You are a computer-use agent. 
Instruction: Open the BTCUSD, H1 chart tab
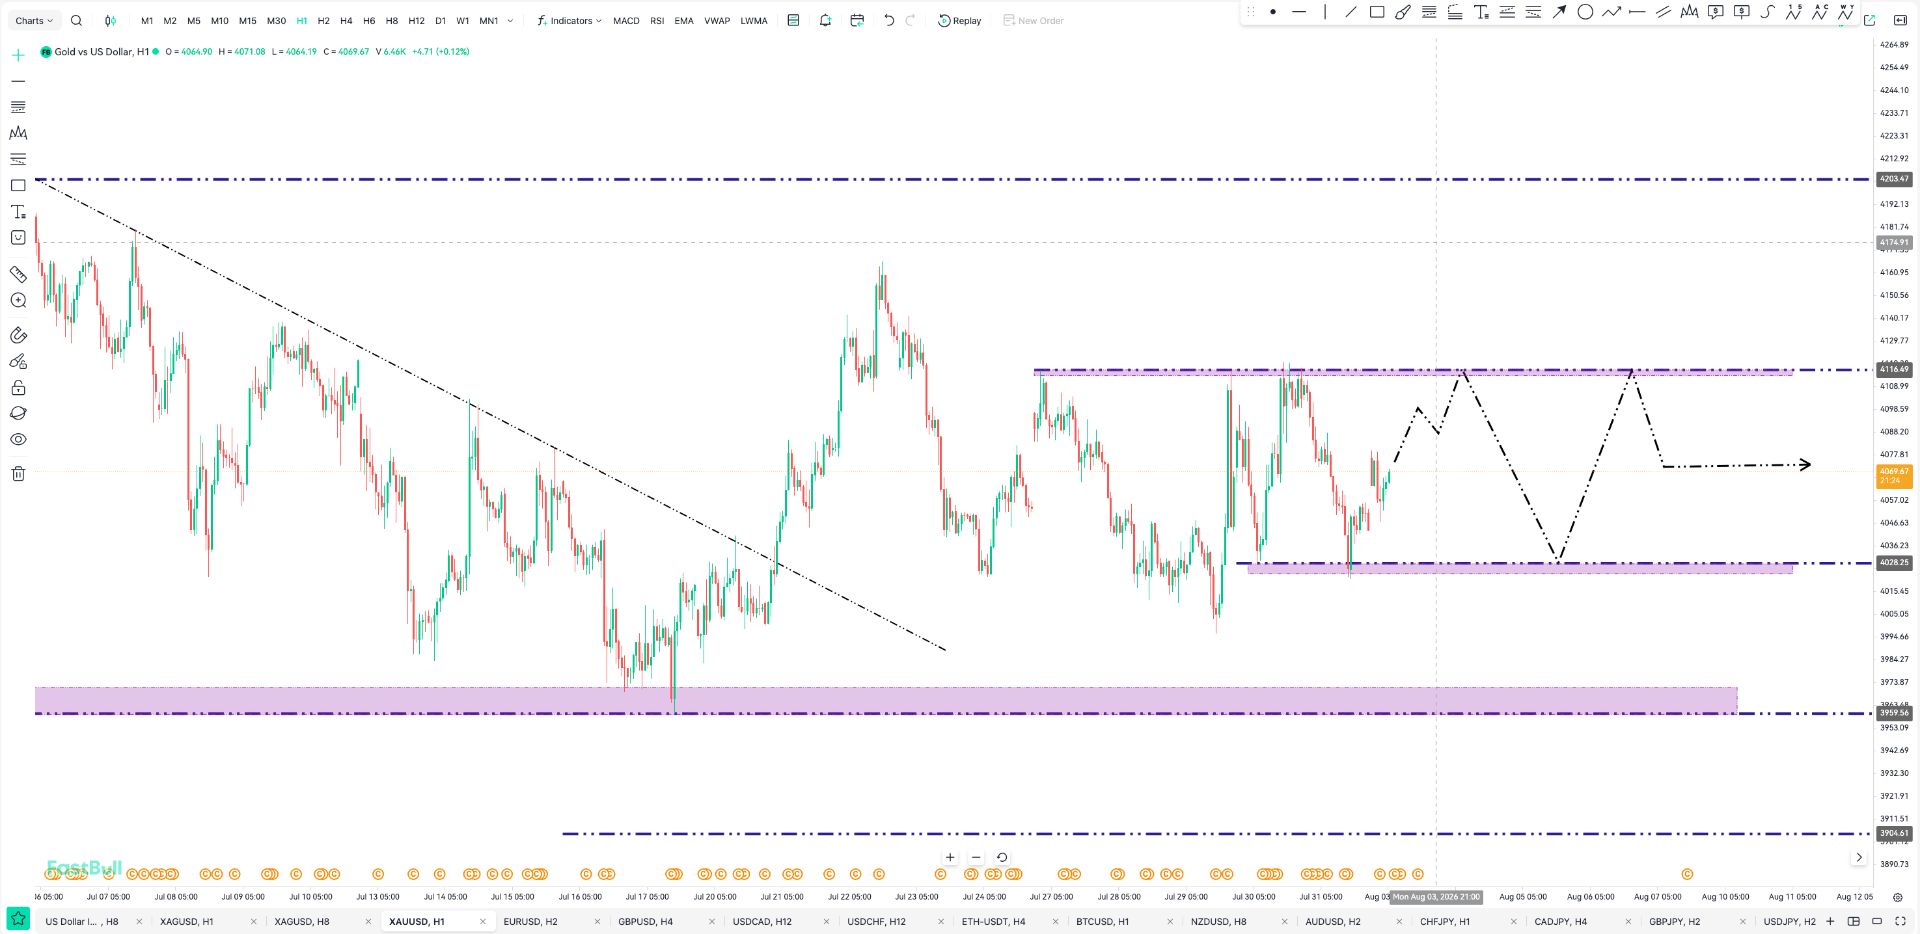tap(1103, 921)
